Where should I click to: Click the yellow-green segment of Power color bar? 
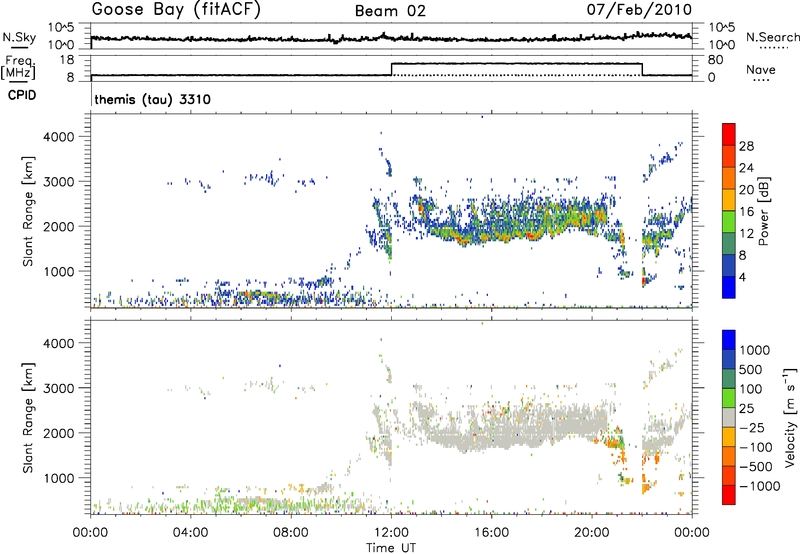[729, 222]
